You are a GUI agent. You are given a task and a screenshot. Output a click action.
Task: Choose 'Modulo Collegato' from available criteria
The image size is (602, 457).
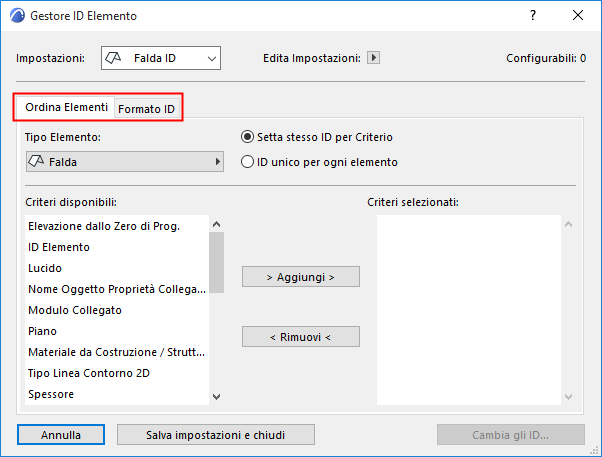[x=75, y=310]
